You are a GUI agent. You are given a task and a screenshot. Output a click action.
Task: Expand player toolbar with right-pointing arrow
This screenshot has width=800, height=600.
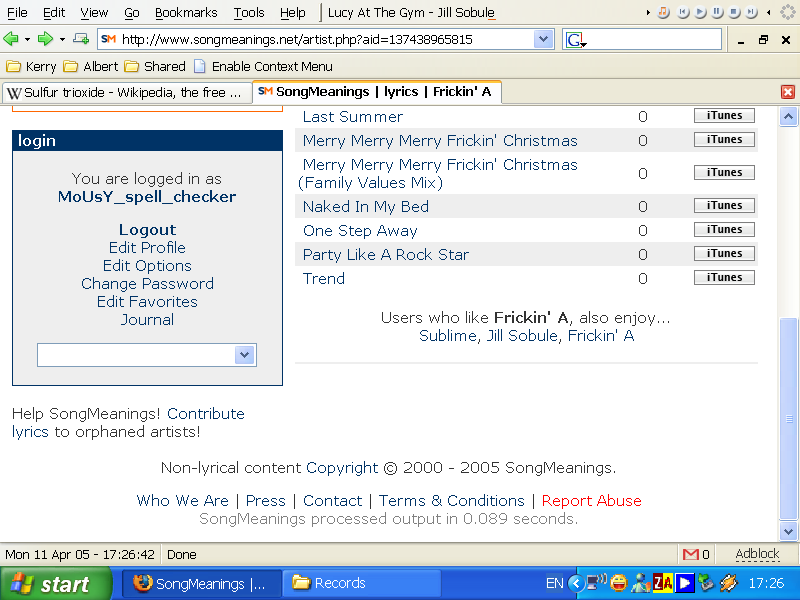(x=648, y=12)
